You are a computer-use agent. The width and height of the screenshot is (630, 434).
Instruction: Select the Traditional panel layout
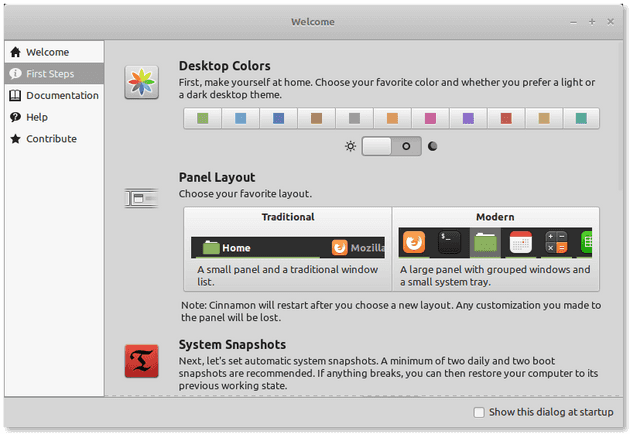tap(288, 249)
